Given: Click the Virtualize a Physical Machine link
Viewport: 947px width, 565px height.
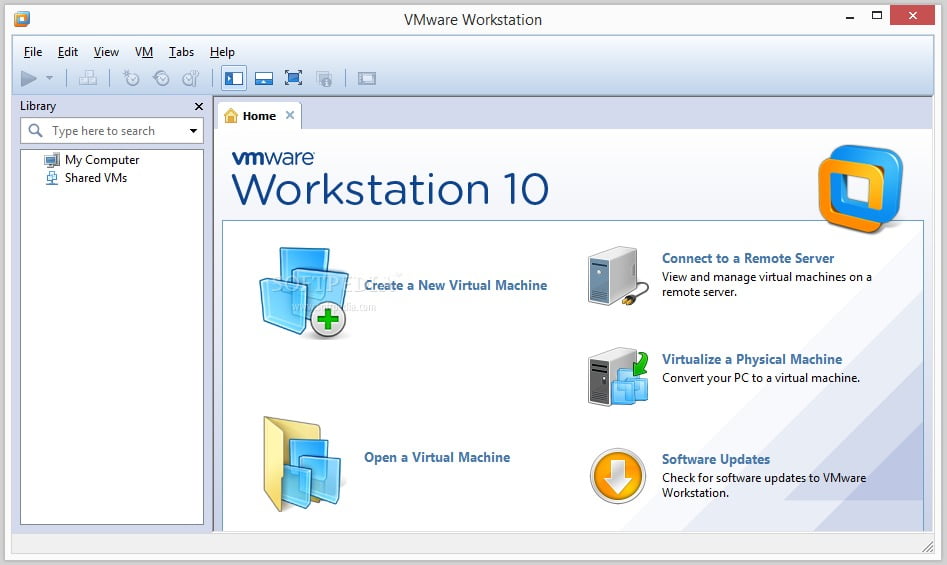Looking at the screenshot, I should tap(752, 359).
